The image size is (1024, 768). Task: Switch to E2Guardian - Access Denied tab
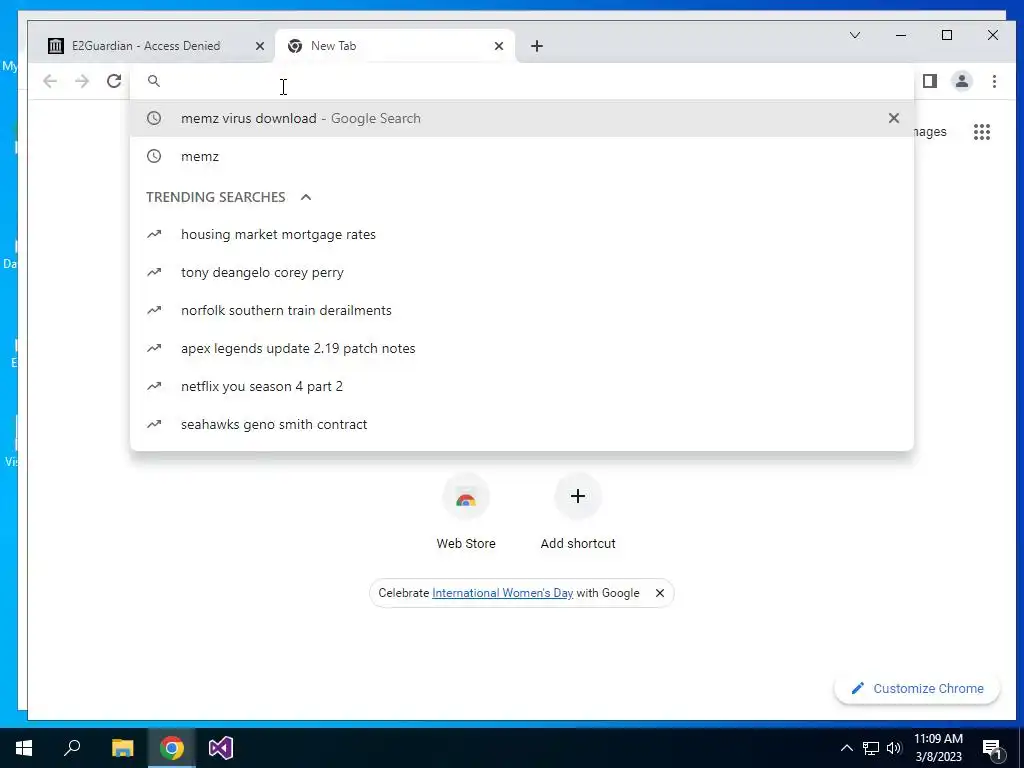(155, 46)
